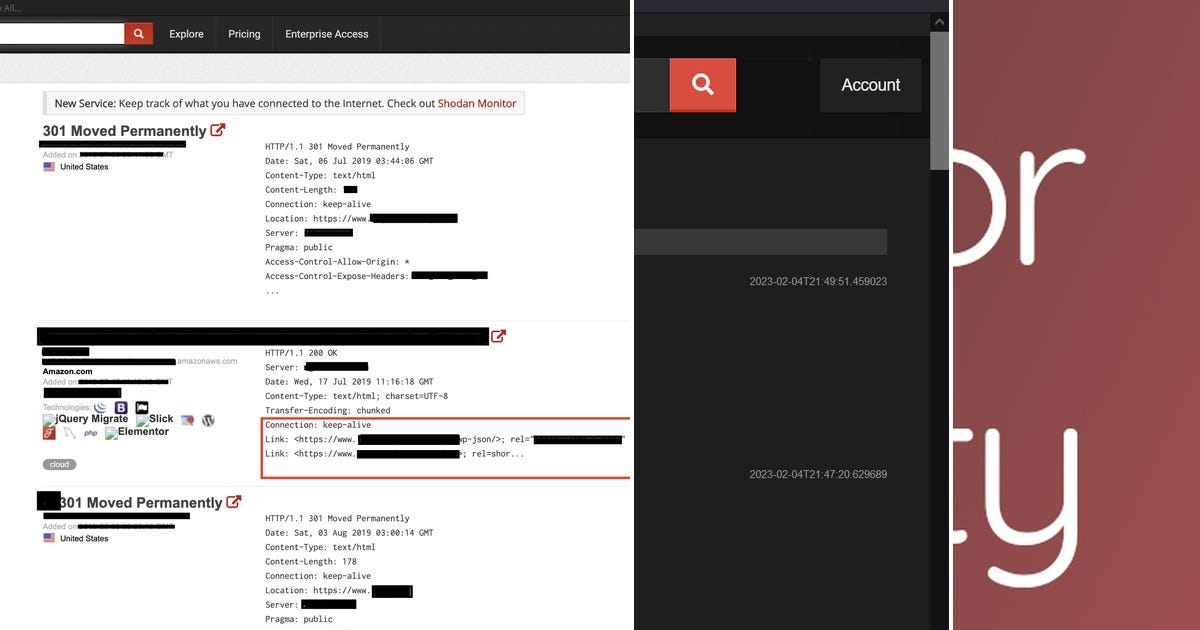The image size is (1200, 630).
Task: Click the jQuery technology icon
Action: [100, 407]
